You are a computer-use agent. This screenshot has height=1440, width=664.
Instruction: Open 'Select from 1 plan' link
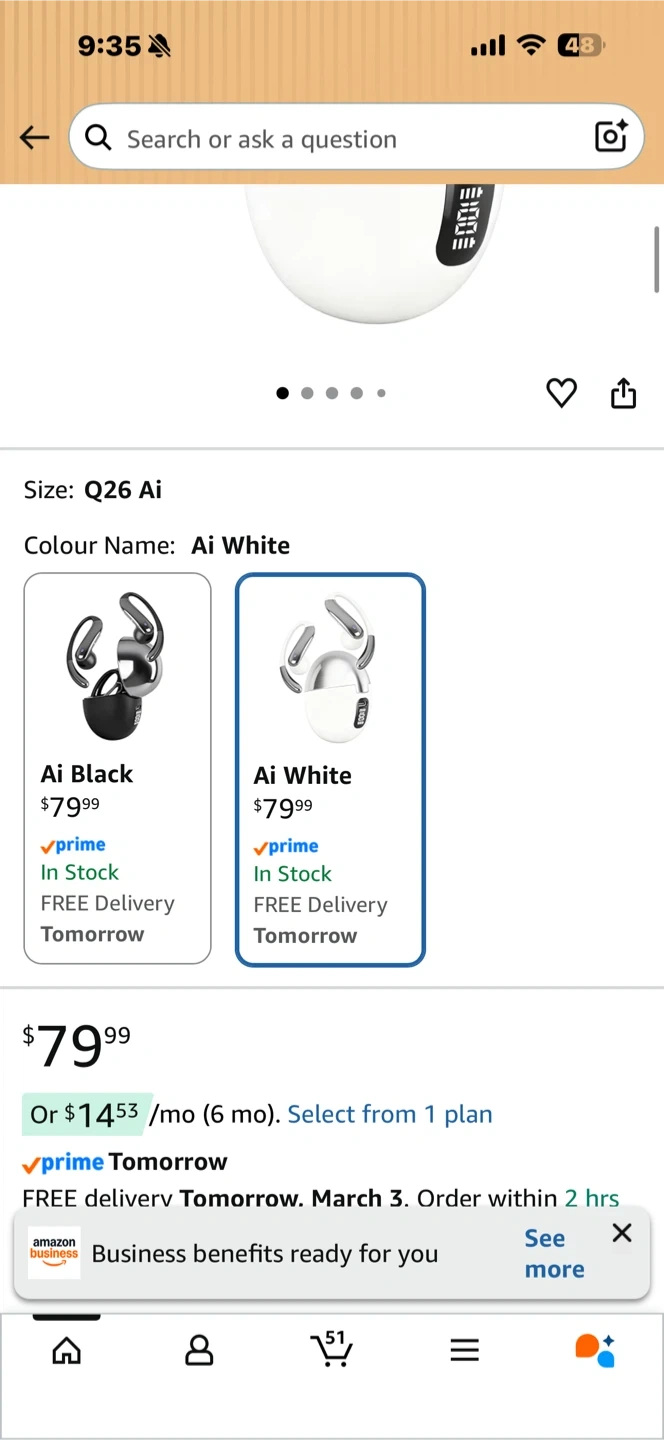390,1114
